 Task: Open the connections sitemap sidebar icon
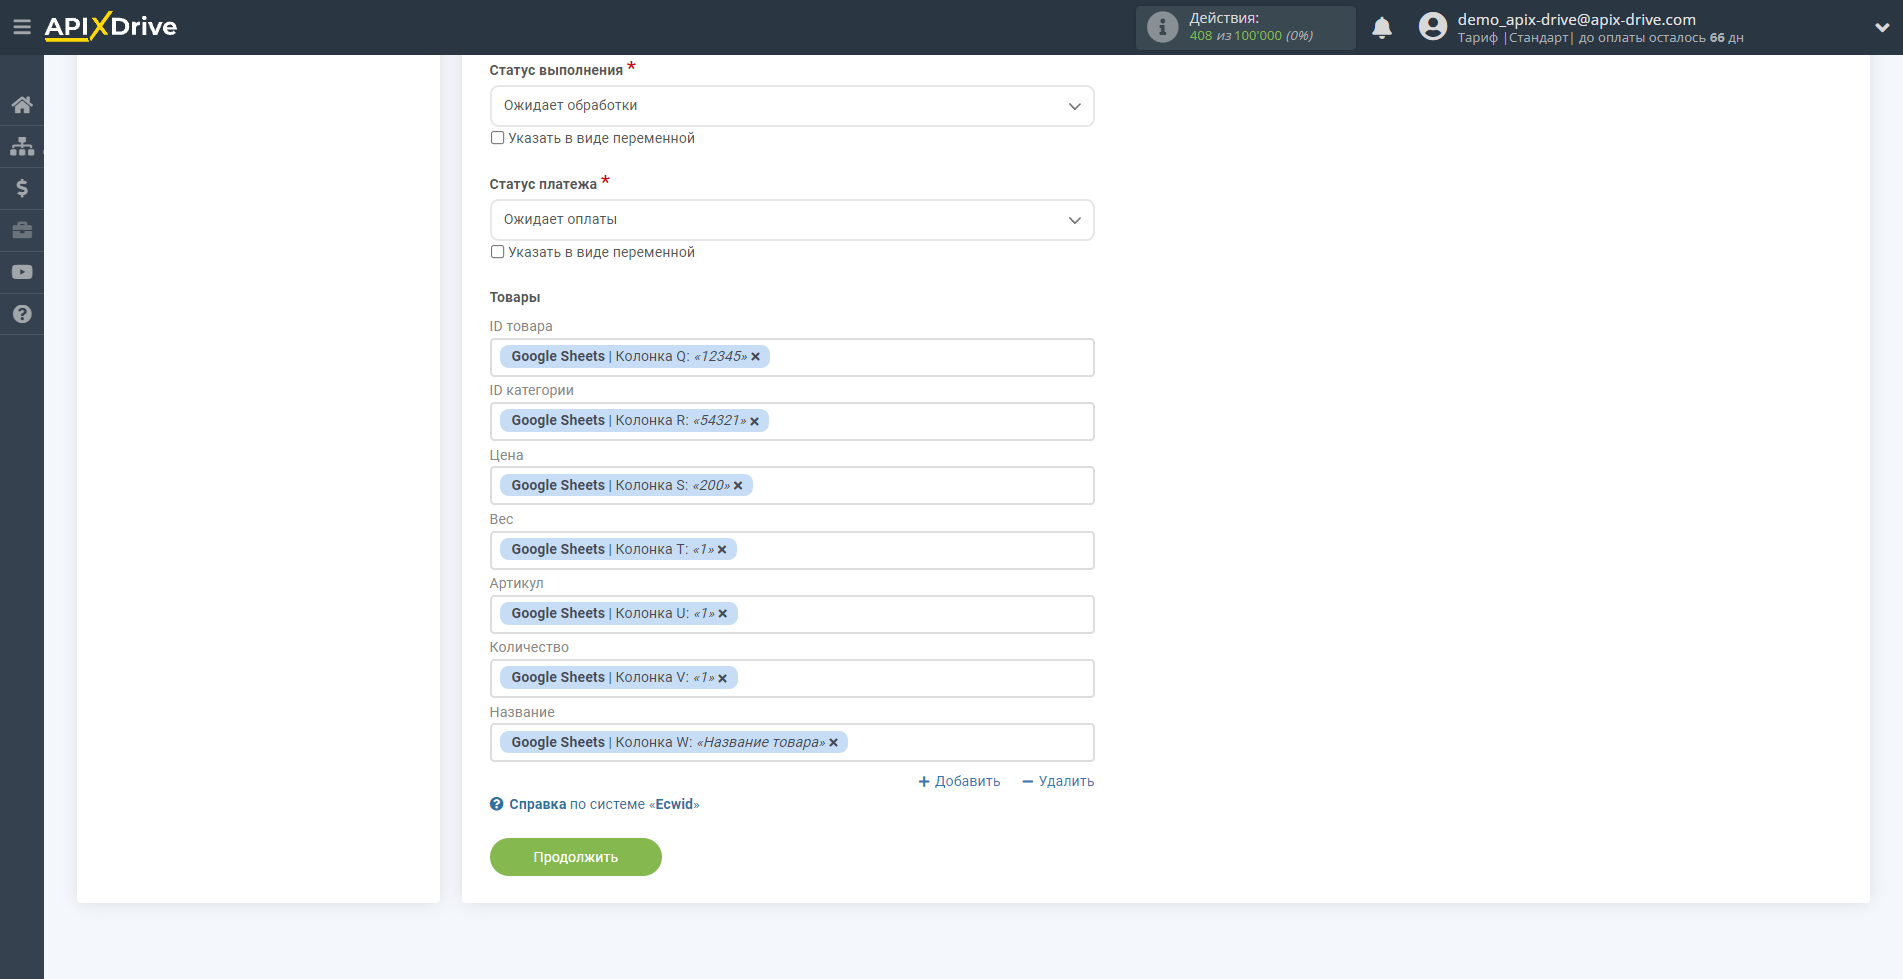click(22, 147)
